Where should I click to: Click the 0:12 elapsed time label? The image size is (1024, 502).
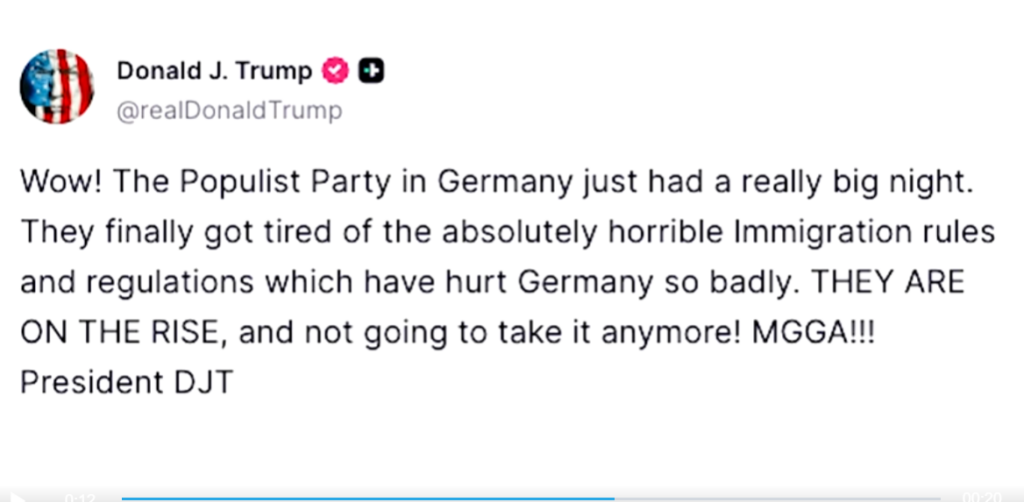click(x=80, y=498)
